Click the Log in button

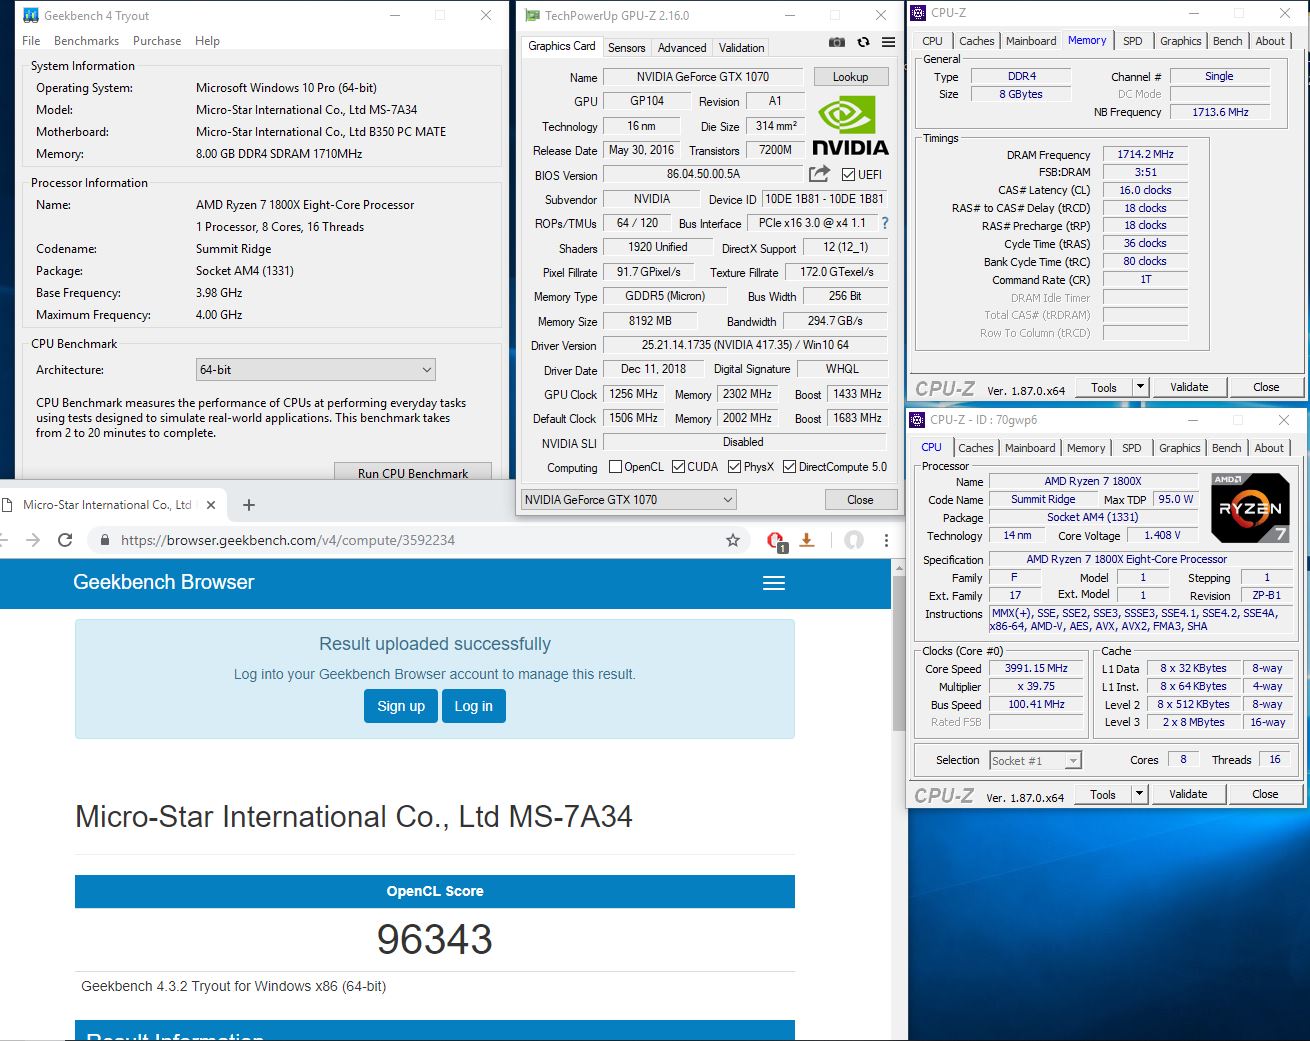click(474, 706)
